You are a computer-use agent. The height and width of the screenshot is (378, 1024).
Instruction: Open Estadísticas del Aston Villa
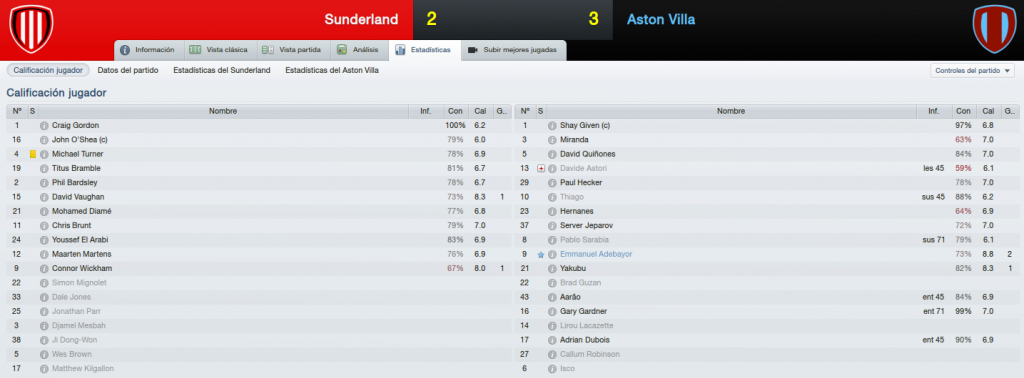pyautogui.click(x=332, y=70)
